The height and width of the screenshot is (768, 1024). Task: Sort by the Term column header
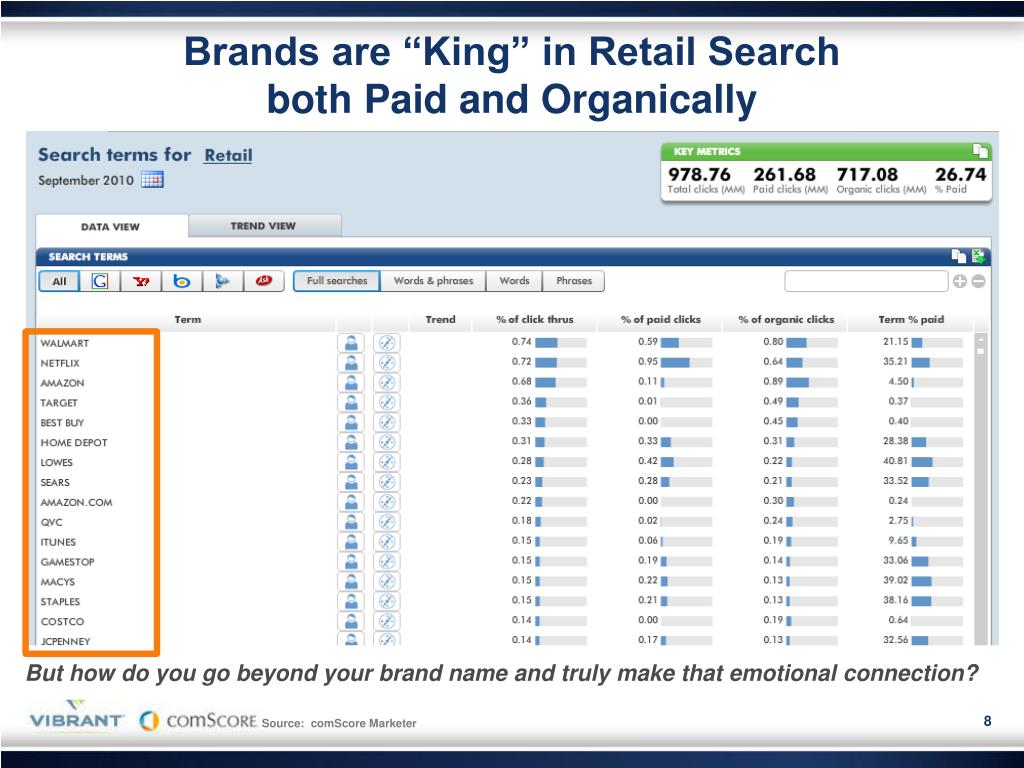pyautogui.click(x=187, y=319)
